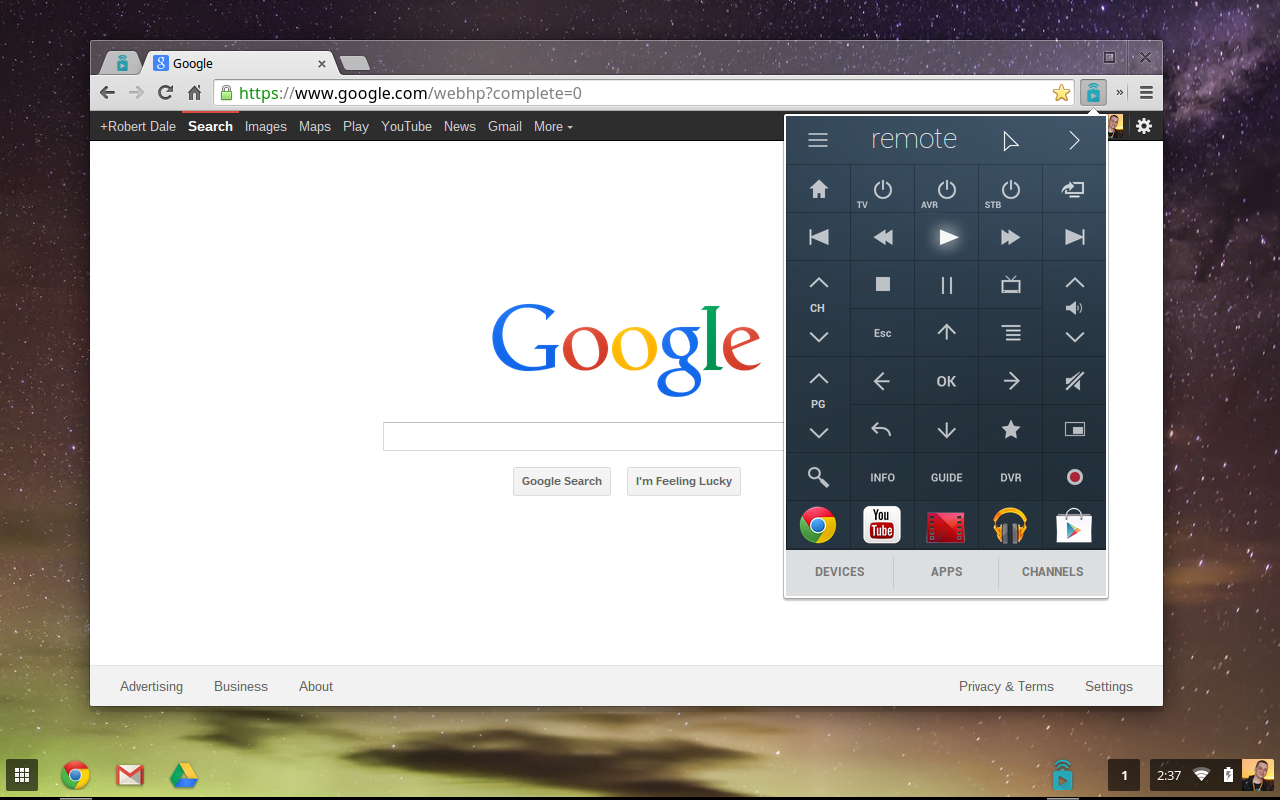This screenshot has height=800, width=1280.
Task: Channel up arrow above CH
Action: point(818,283)
